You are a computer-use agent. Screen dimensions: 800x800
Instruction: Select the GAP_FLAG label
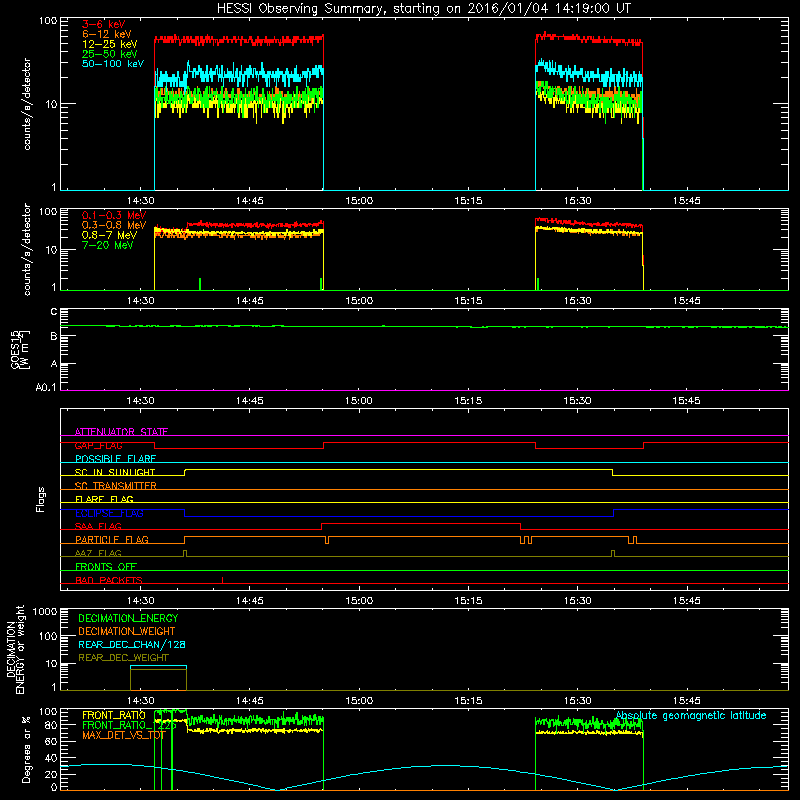98,445
